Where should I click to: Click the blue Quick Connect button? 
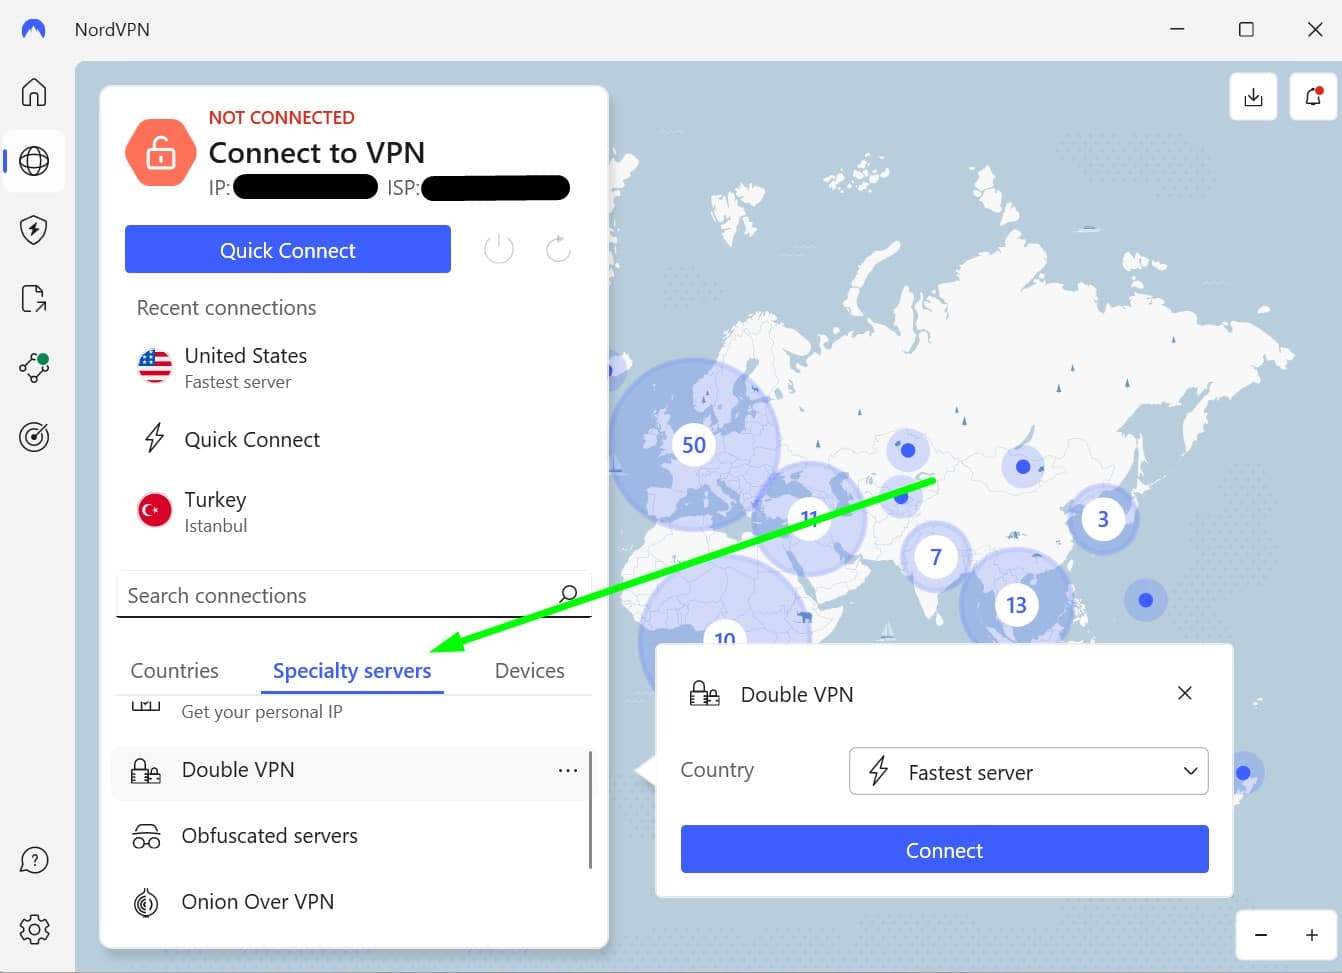pyautogui.click(x=288, y=249)
